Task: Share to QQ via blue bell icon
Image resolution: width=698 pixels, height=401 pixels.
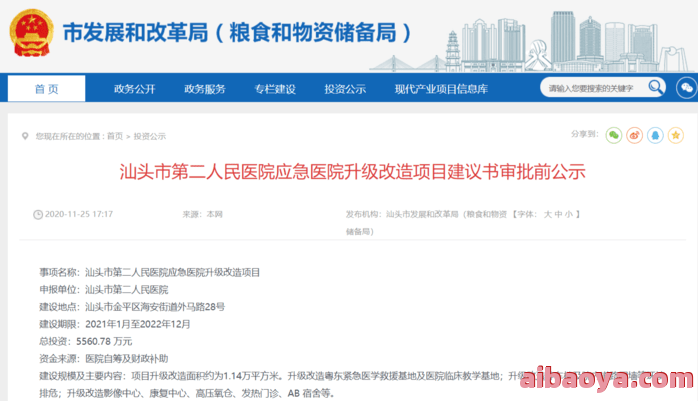Action: (655, 135)
